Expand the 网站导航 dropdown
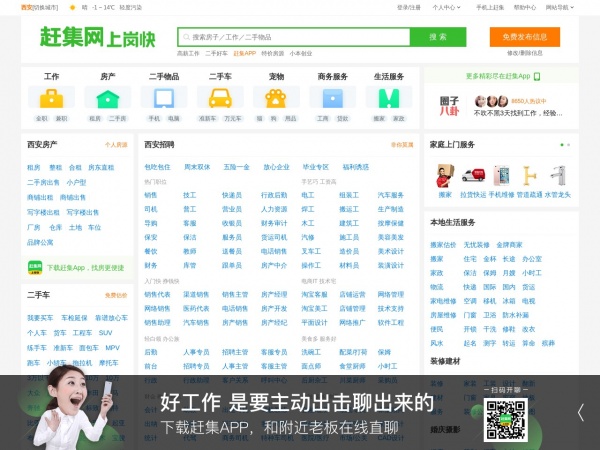This screenshot has width=600, height=450. (x=560, y=7)
